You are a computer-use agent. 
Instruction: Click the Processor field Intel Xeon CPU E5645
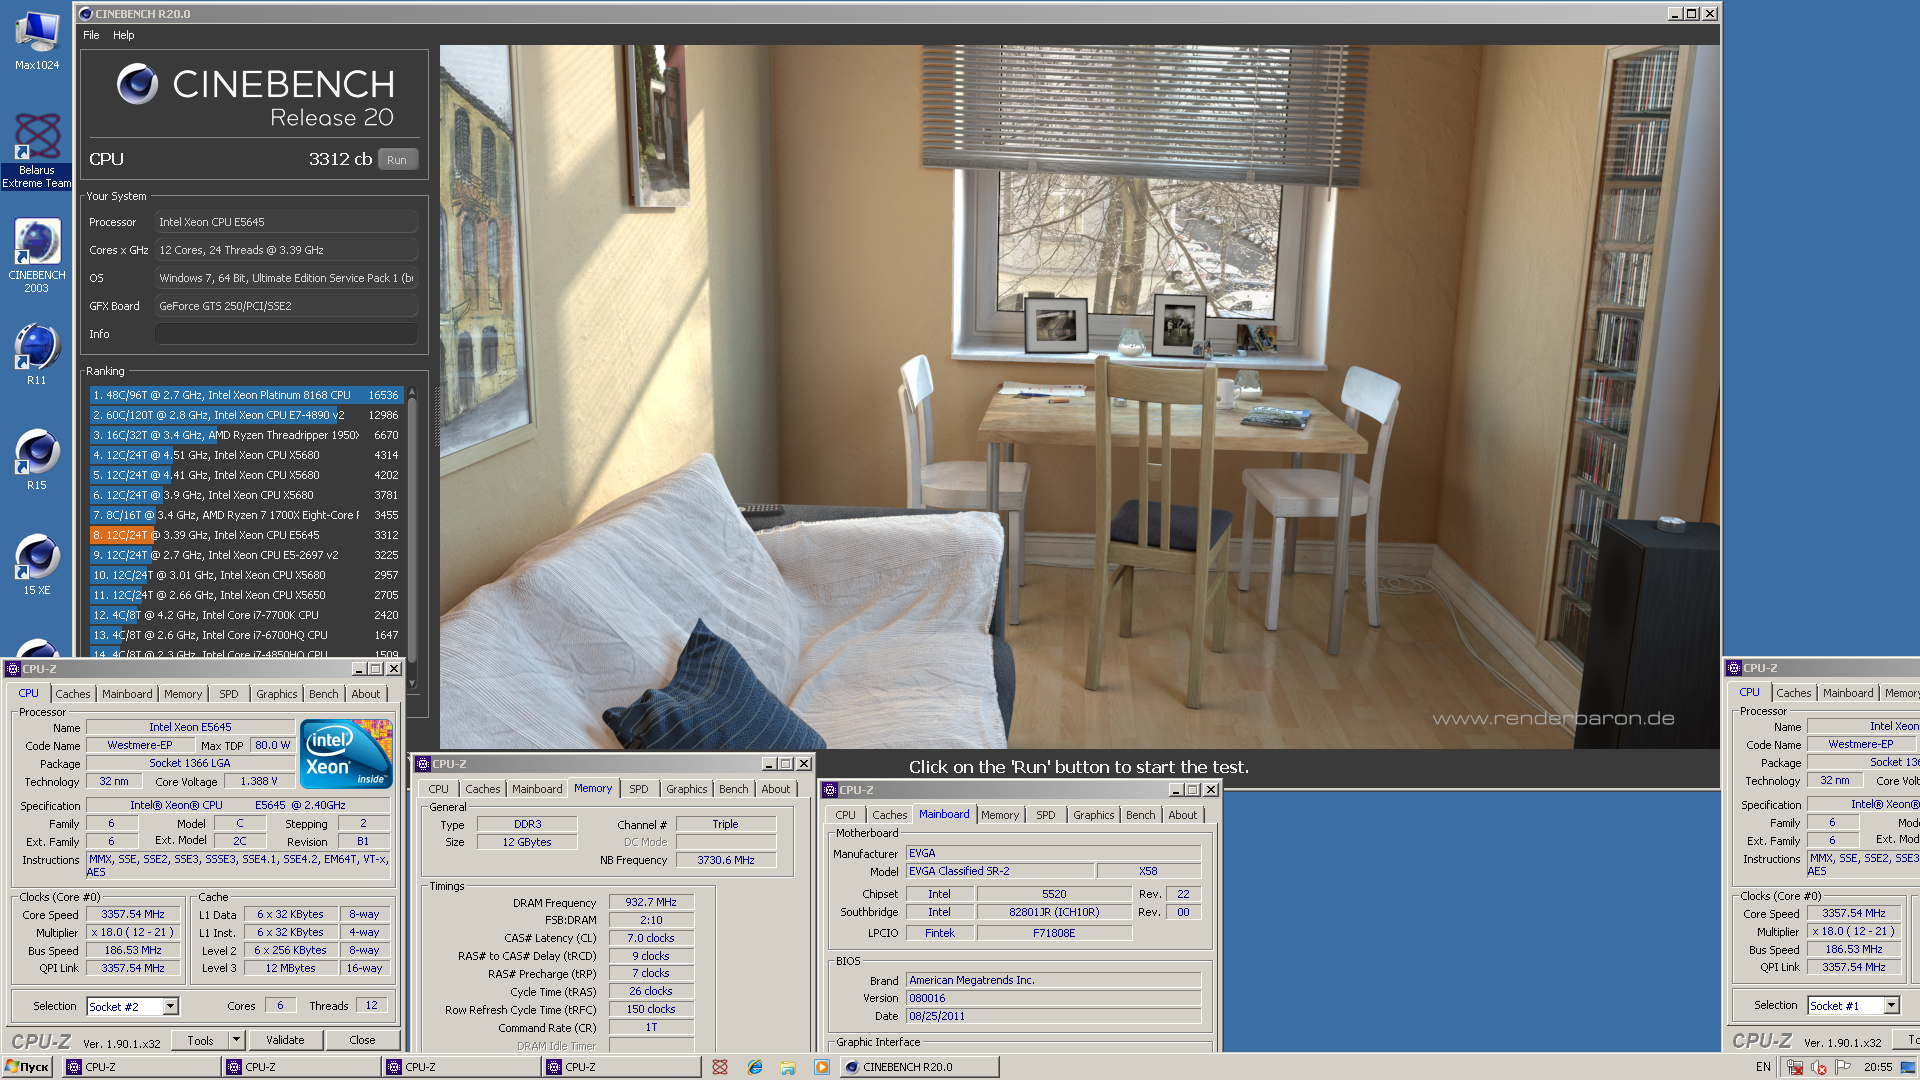[x=286, y=222]
